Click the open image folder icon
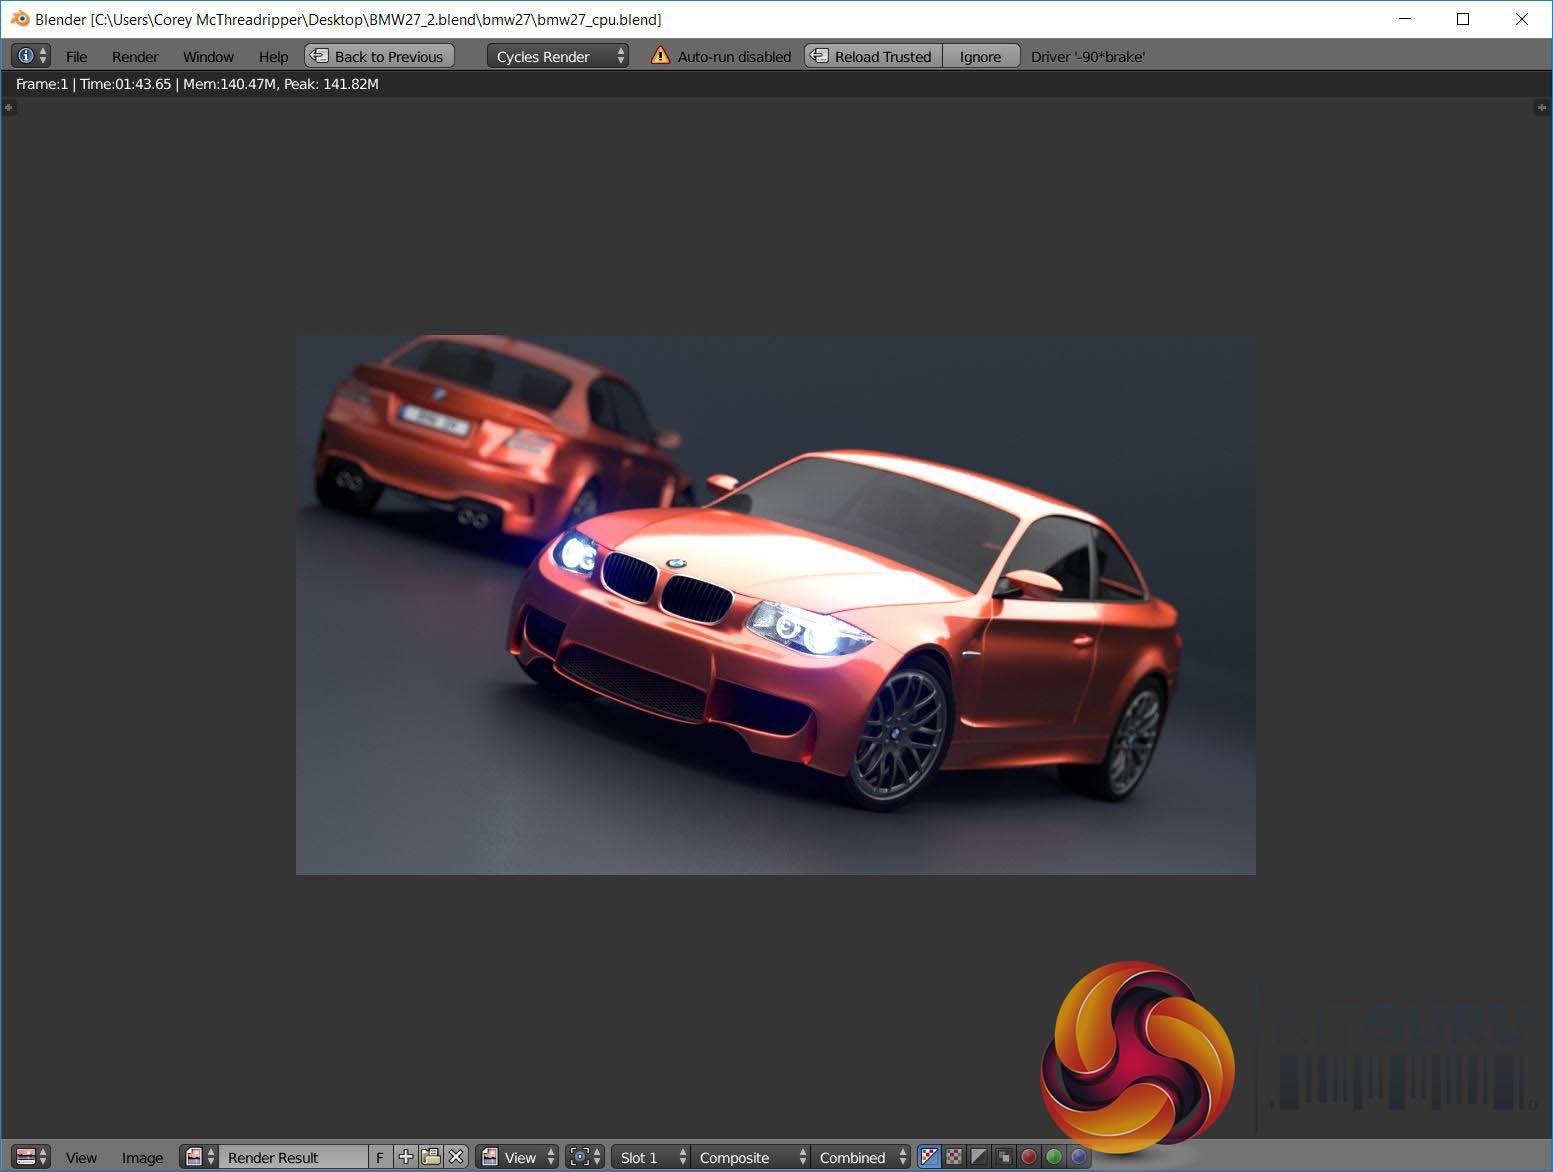The image size is (1553, 1172). point(431,1157)
